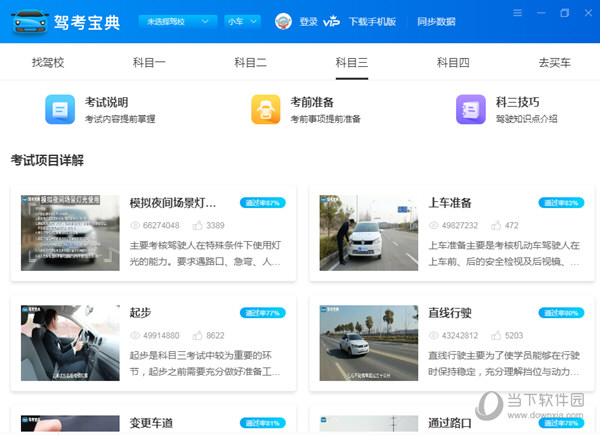Open the 考前准备 title link
The height and width of the screenshot is (435, 600).
click(x=312, y=103)
